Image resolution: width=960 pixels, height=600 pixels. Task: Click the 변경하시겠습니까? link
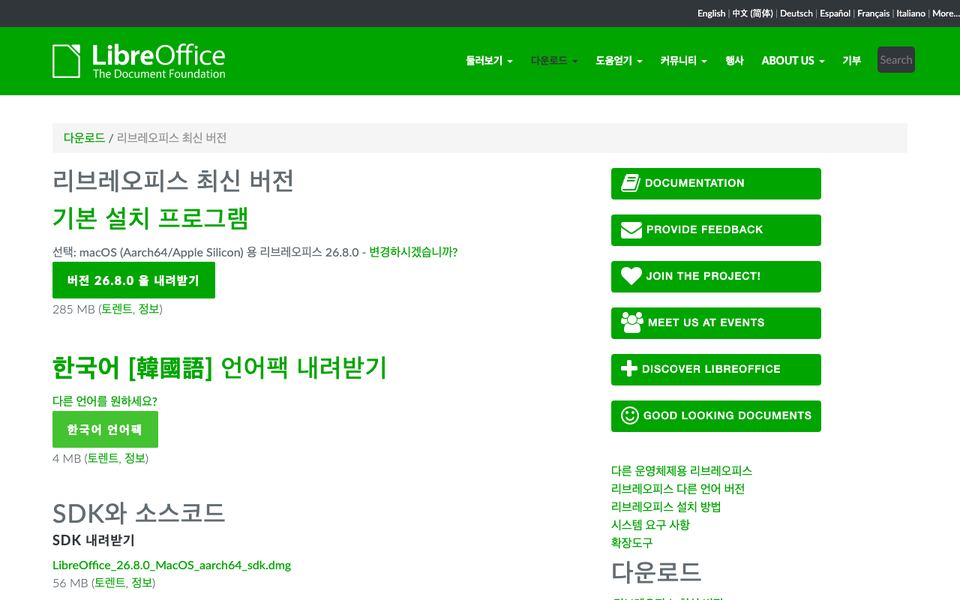click(x=413, y=252)
